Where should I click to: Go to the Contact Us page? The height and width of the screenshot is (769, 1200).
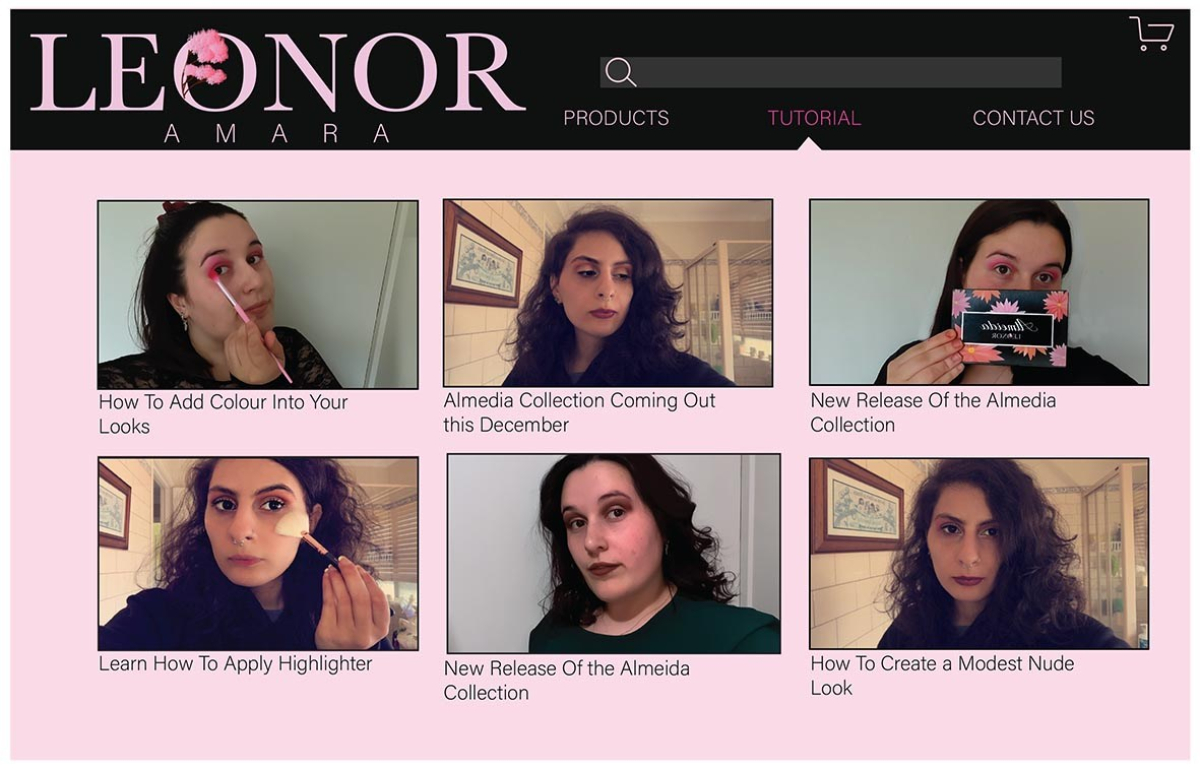(1033, 118)
